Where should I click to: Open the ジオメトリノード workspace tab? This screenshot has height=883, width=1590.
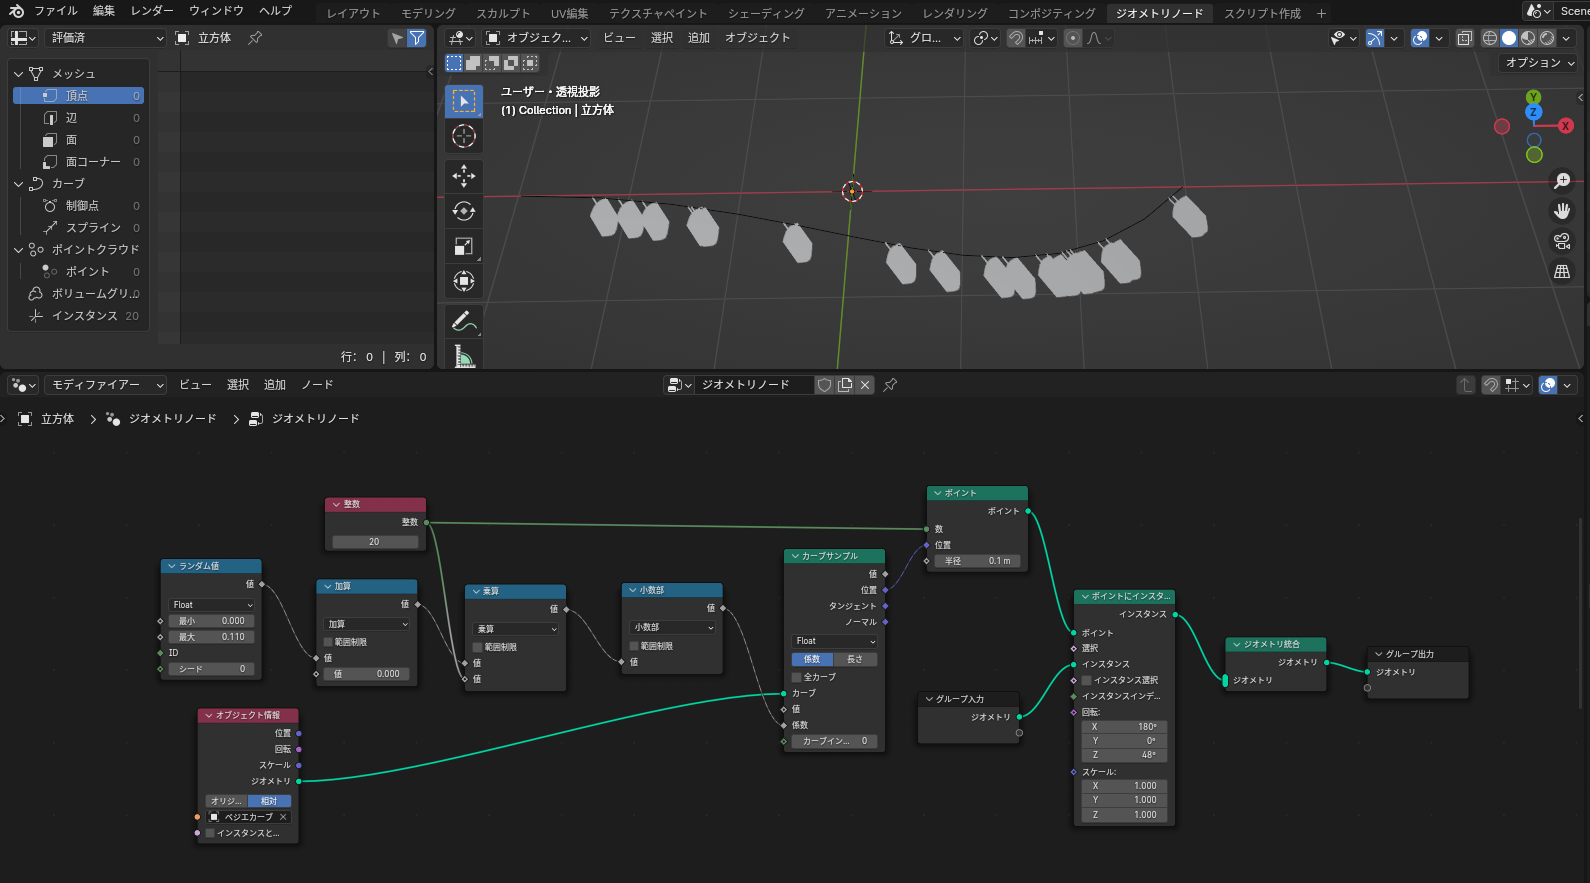point(1159,13)
